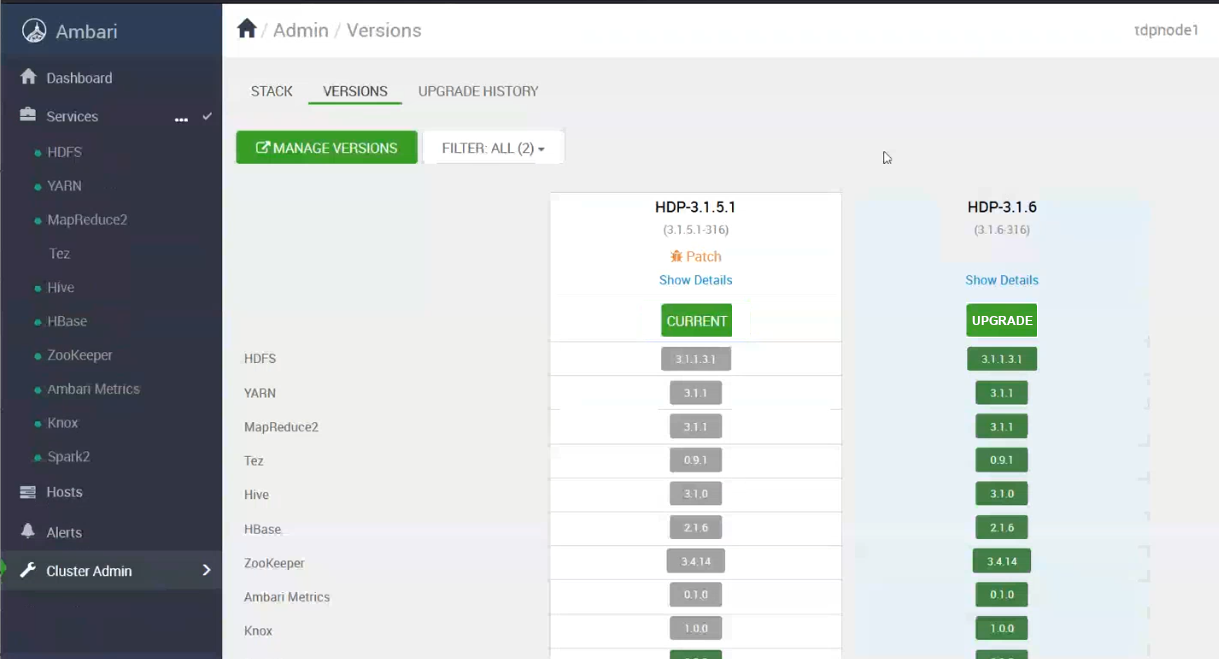Open Tez service in the sidebar
The width and height of the screenshot is (1219, 659).
pos(59,254)
